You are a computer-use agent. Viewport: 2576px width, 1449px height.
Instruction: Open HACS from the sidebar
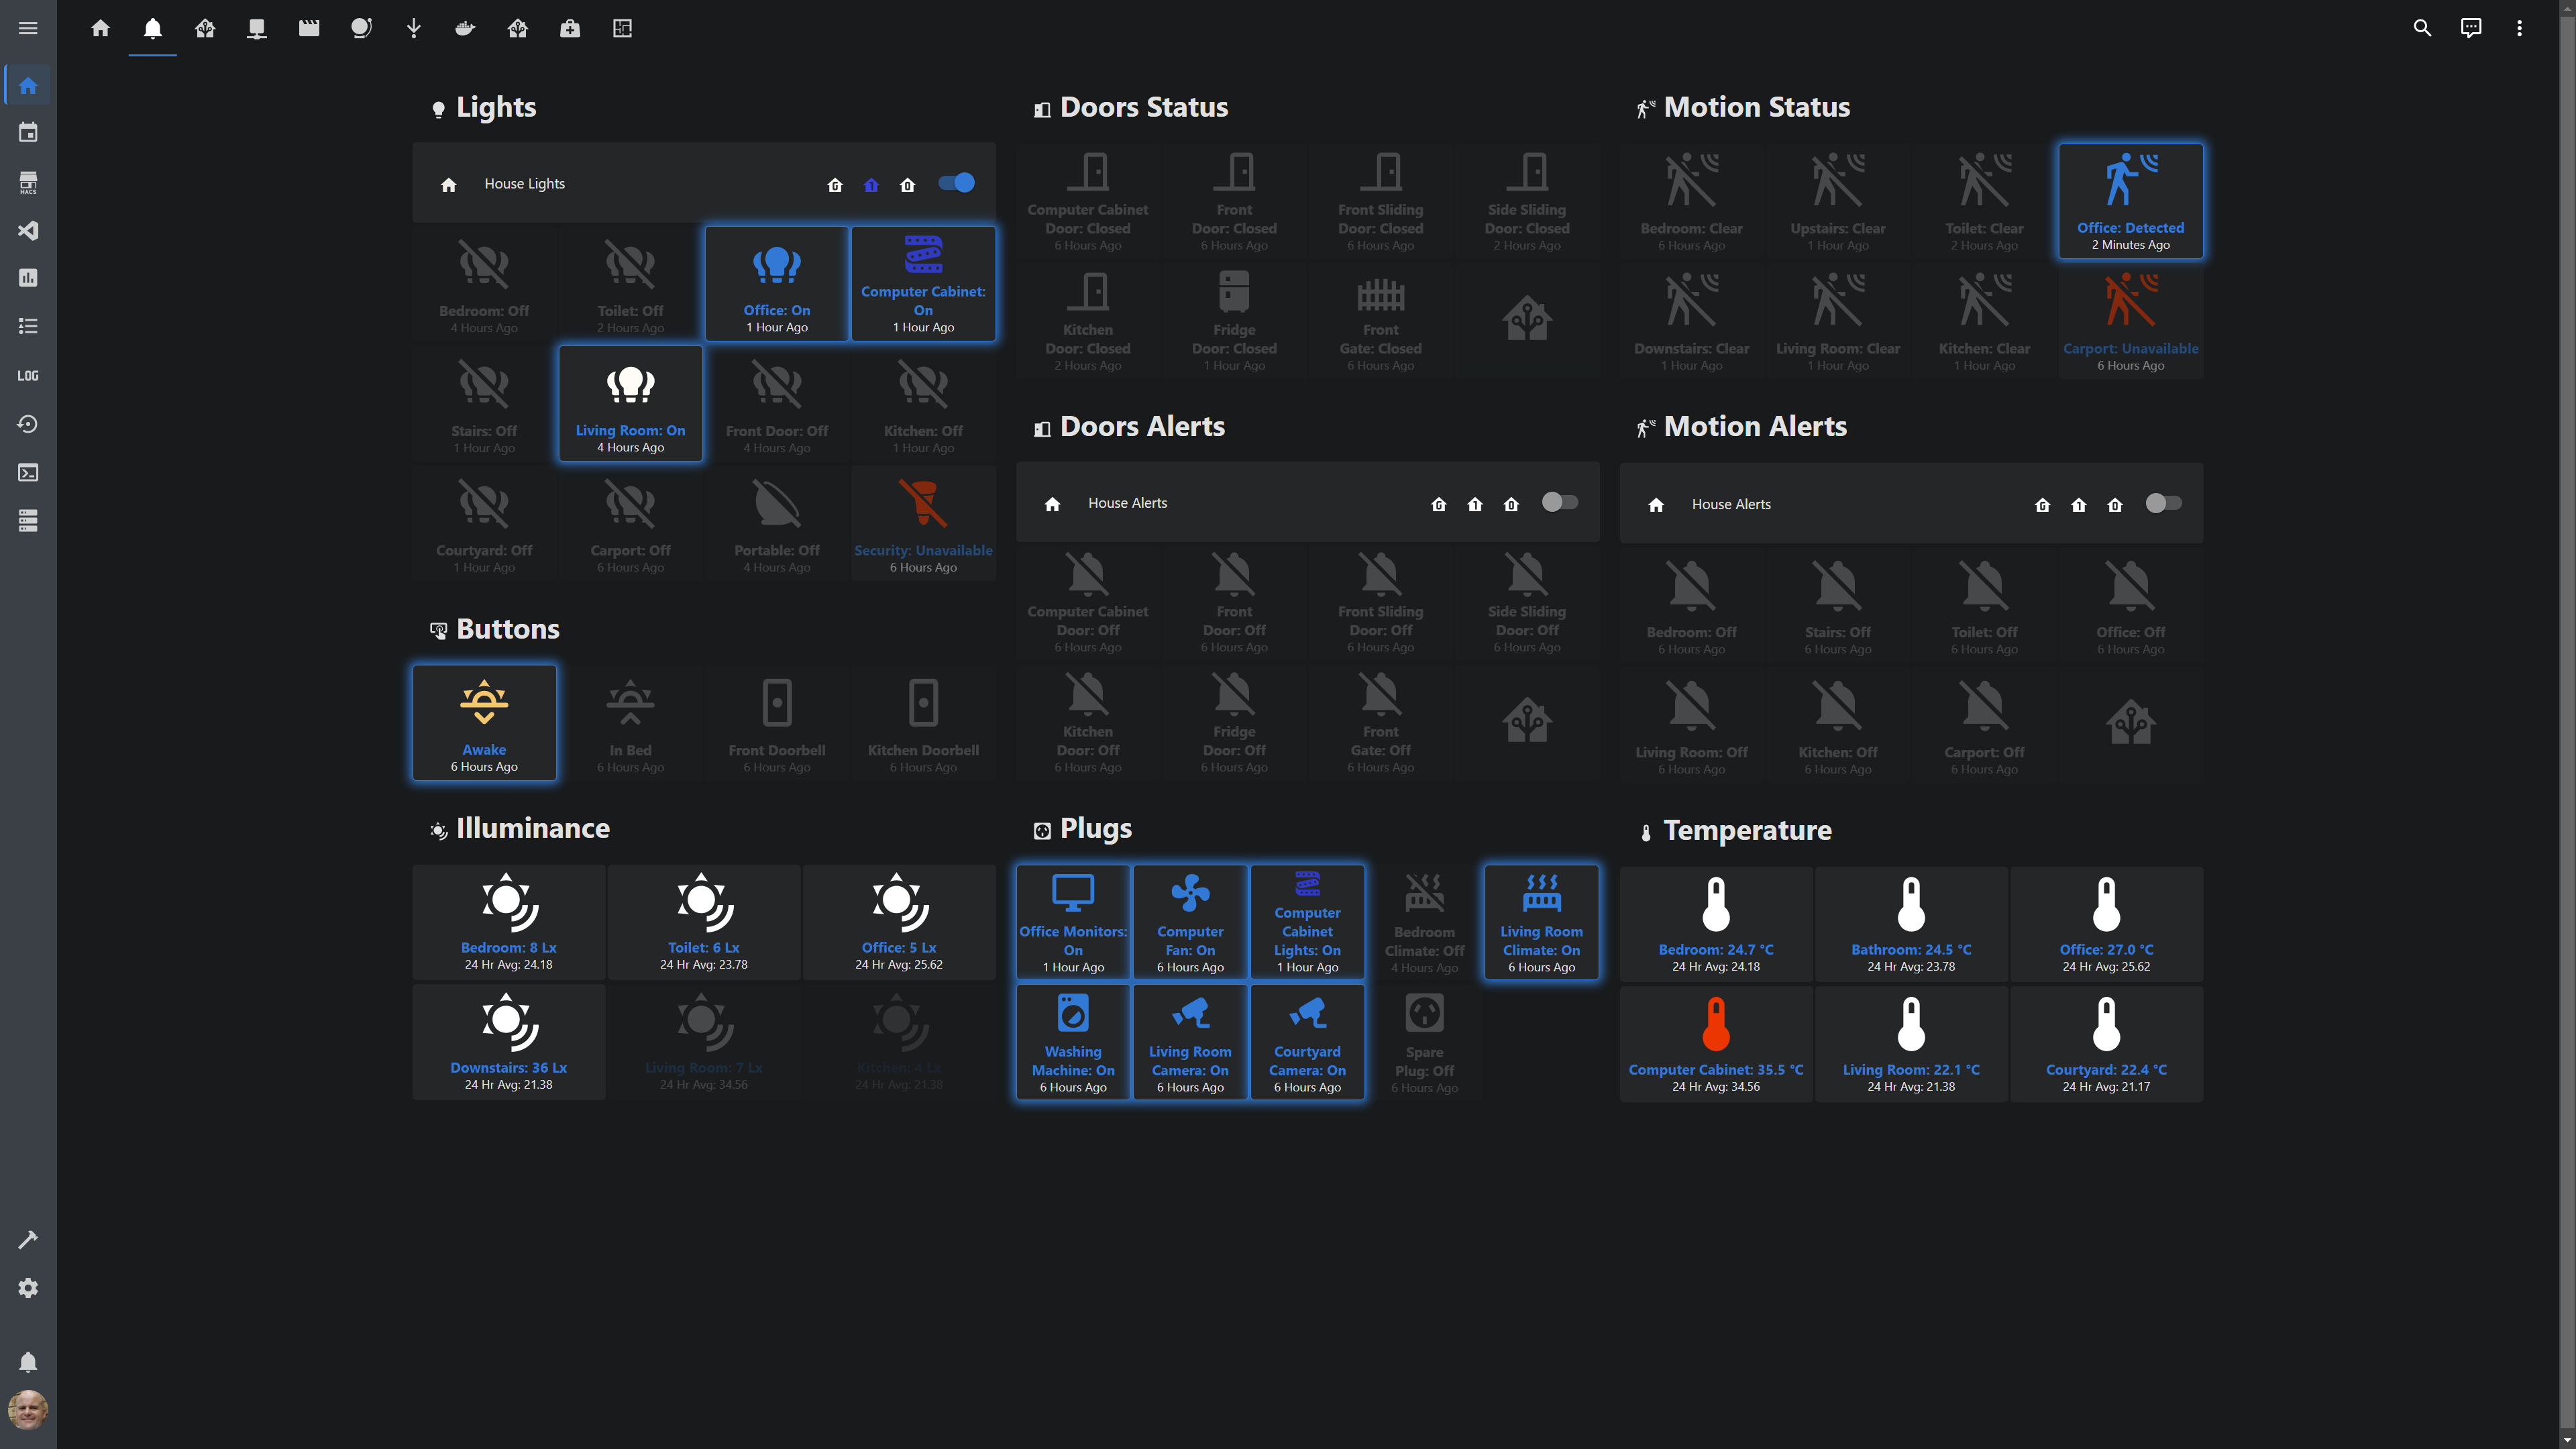click(x=28, y=182)
